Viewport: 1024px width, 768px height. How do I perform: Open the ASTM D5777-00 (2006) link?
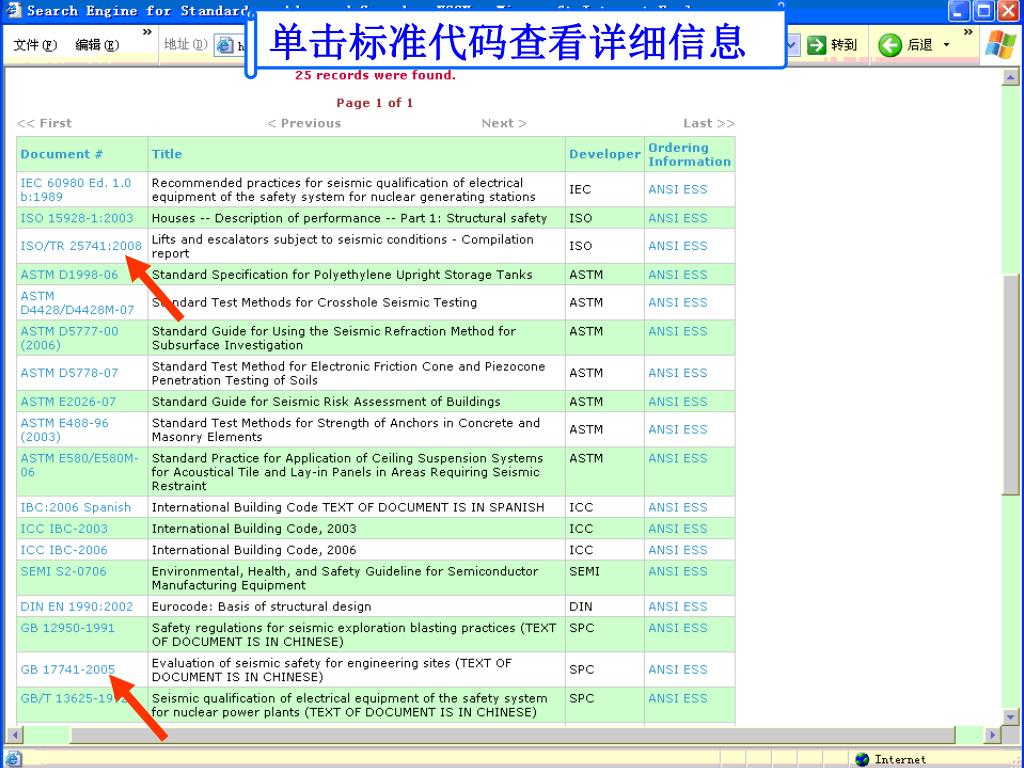[69, 338]
